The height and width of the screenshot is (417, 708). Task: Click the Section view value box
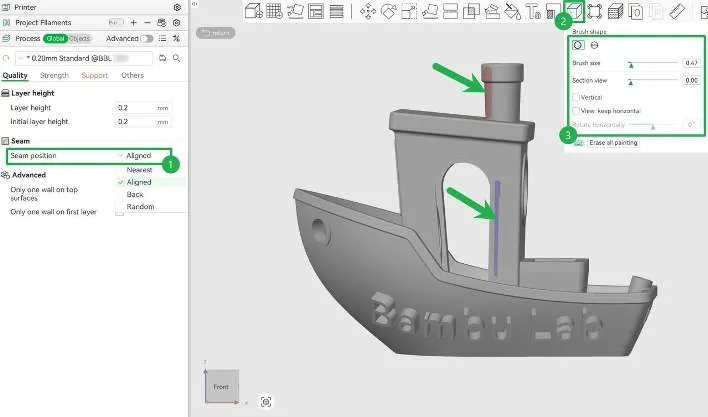(x=691, y=81)
